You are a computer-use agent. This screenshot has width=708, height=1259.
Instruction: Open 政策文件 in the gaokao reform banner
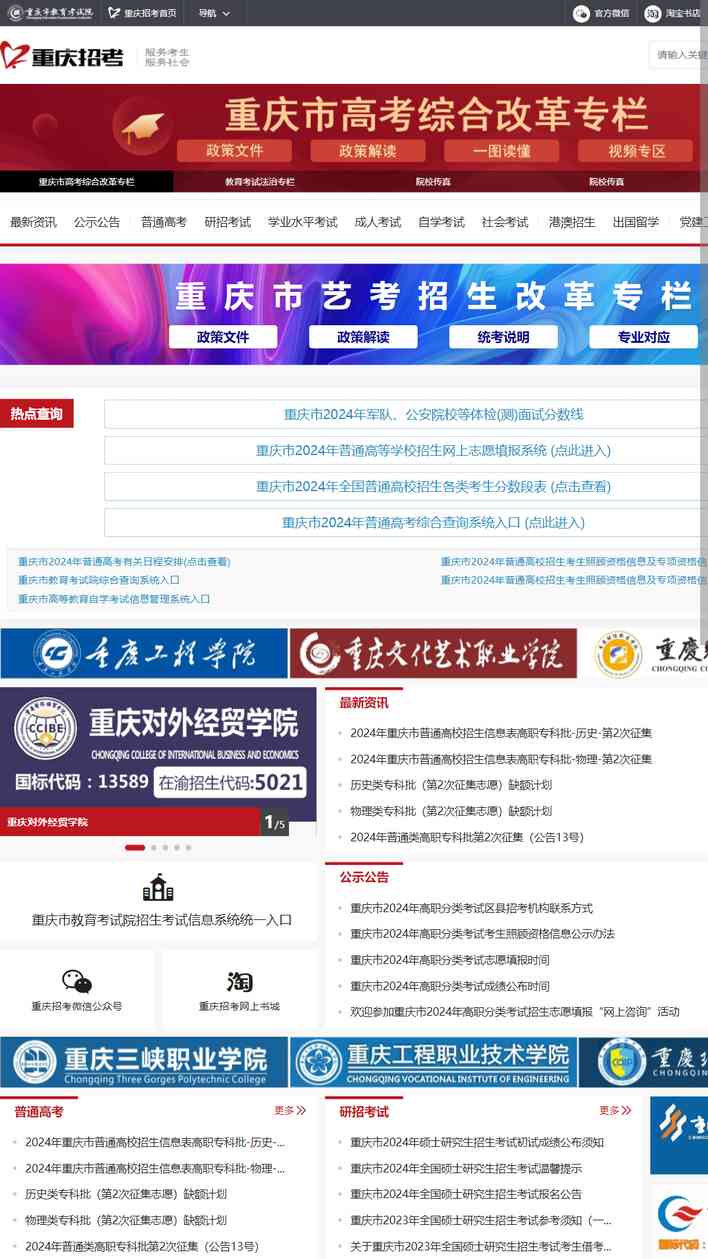coord(235,150)
